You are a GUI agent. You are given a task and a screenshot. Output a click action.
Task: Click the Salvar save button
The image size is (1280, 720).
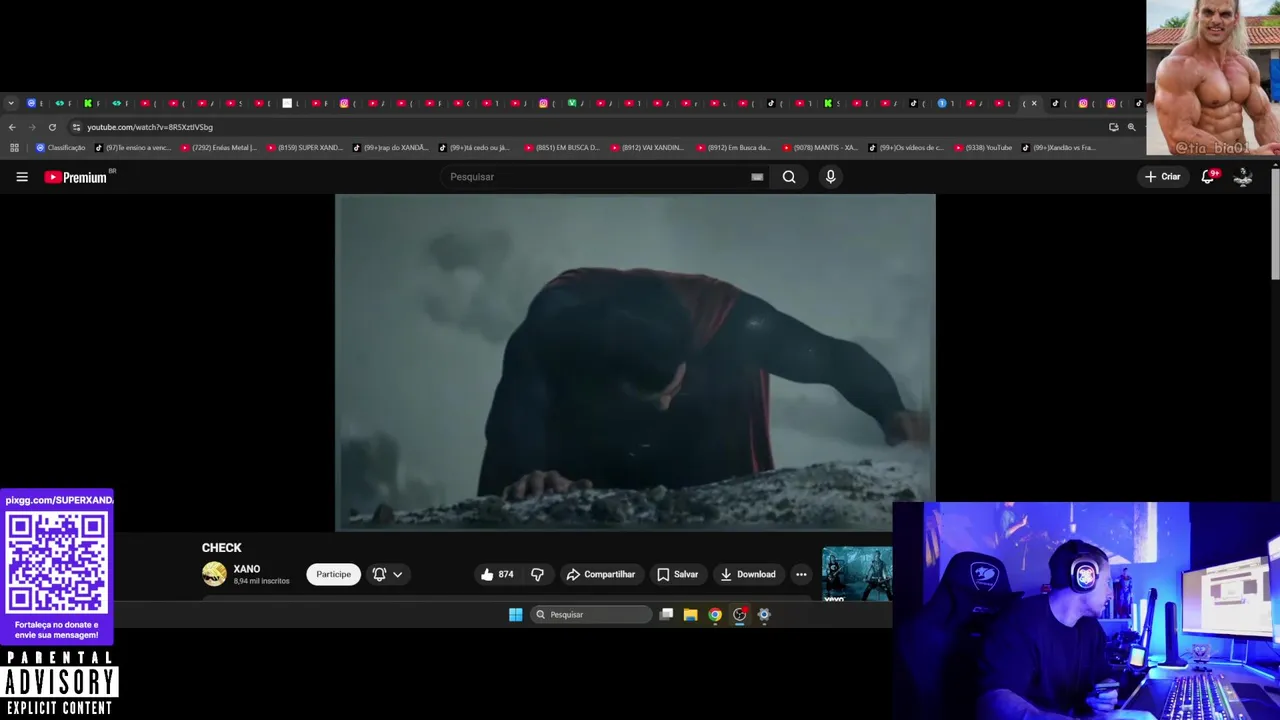click(x=677, y=574)
